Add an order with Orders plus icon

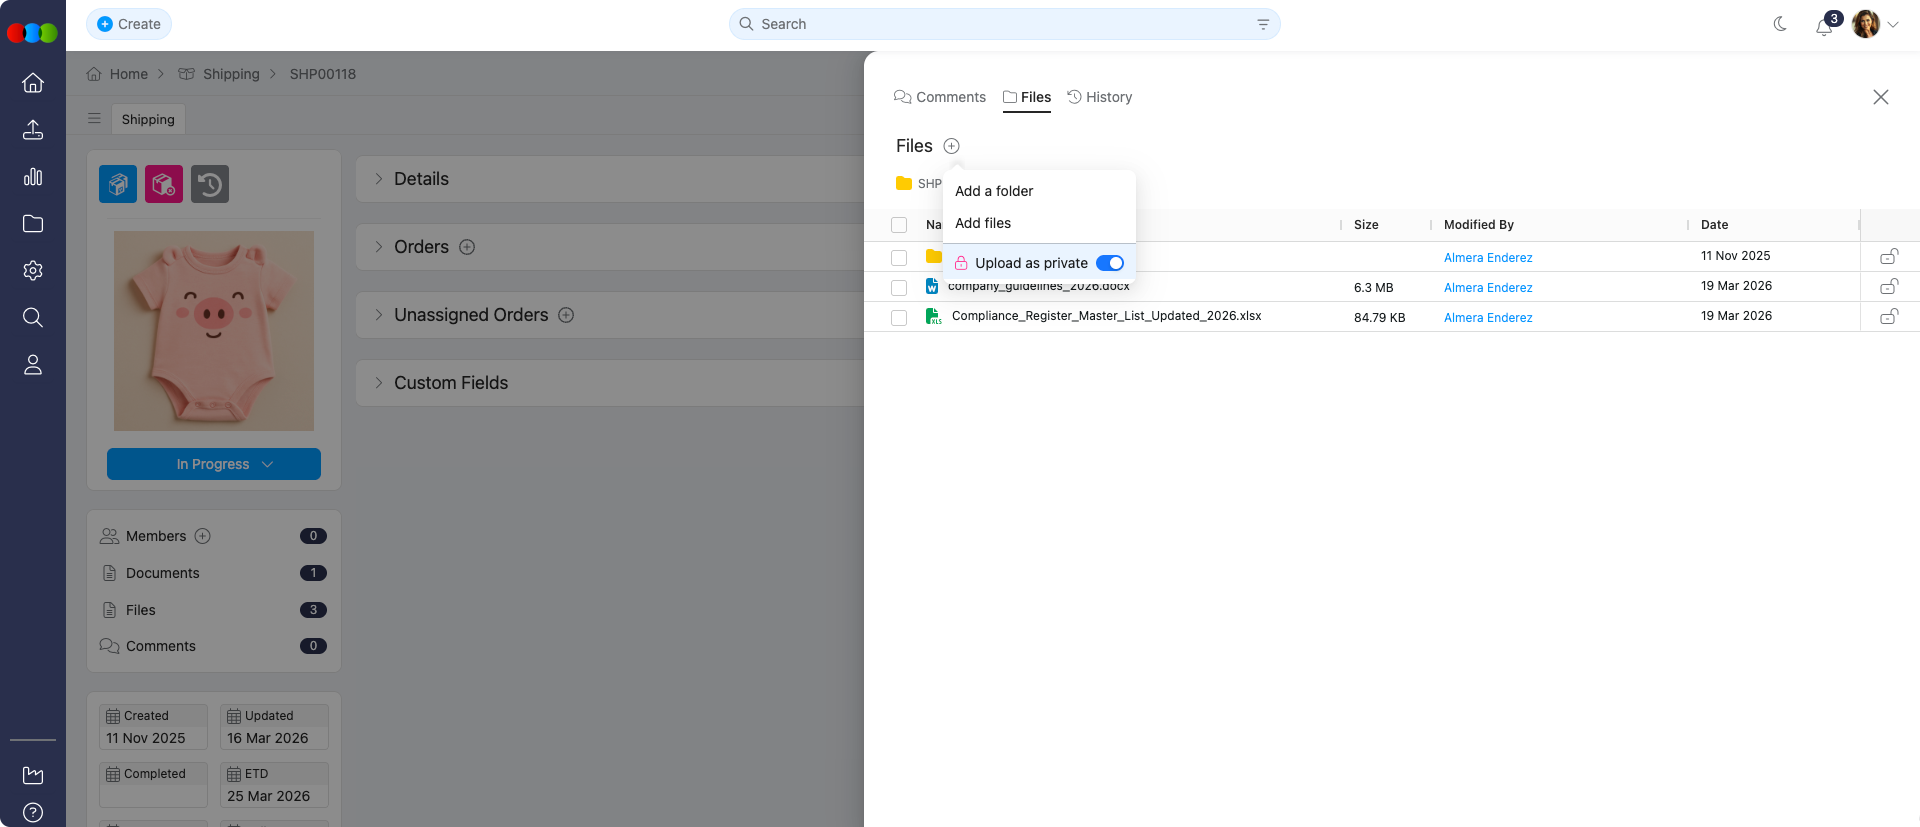[x=467, y=247]
